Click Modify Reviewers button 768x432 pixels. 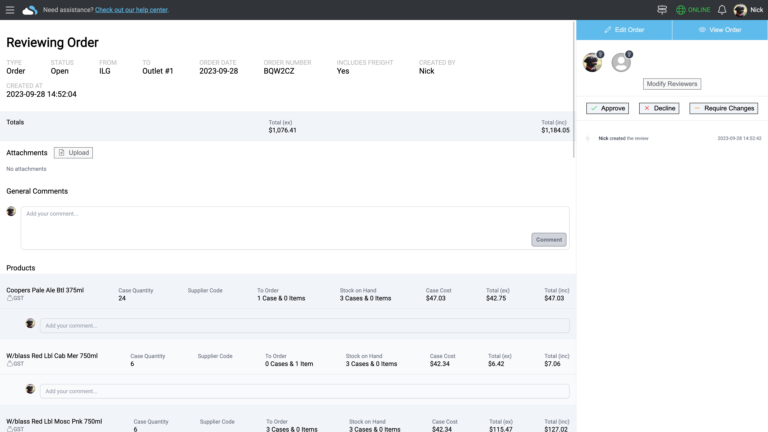[x=671, y=84]
